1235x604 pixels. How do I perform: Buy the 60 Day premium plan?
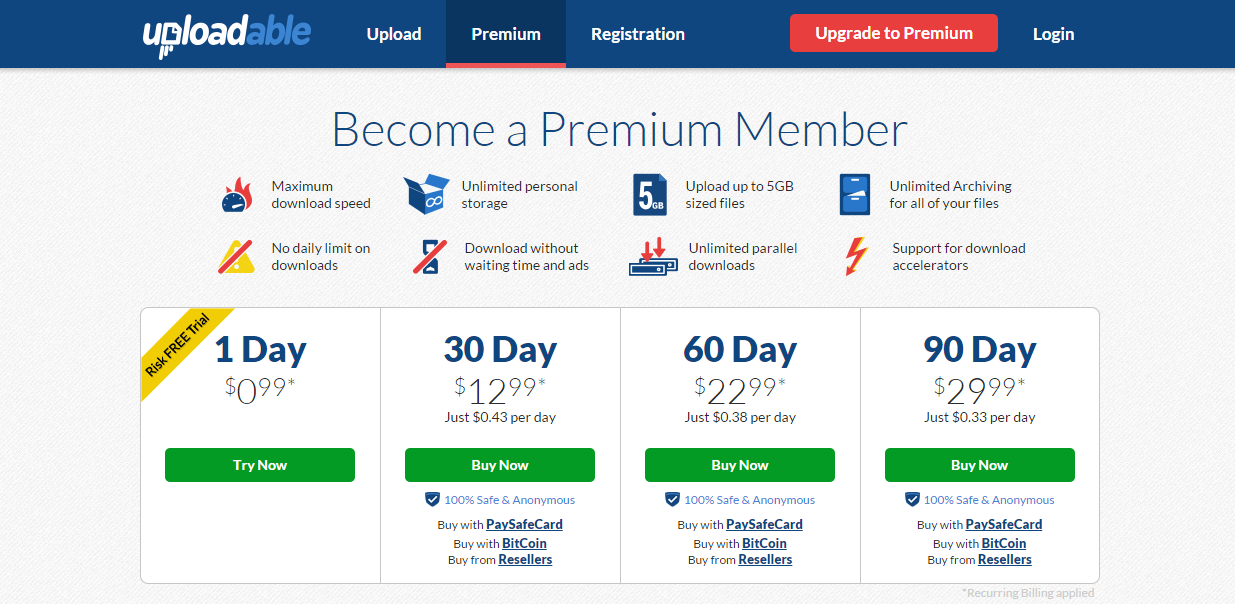tap(740, 465)
